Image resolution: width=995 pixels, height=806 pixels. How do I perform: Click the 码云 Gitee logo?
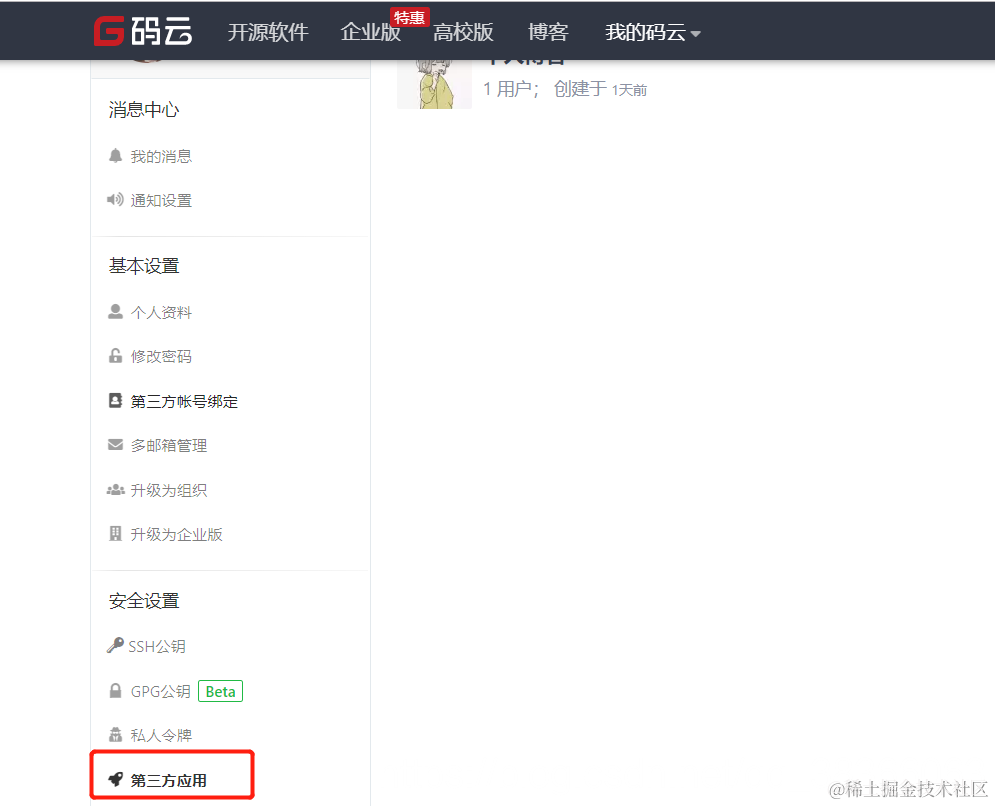[x=143, y=31]
